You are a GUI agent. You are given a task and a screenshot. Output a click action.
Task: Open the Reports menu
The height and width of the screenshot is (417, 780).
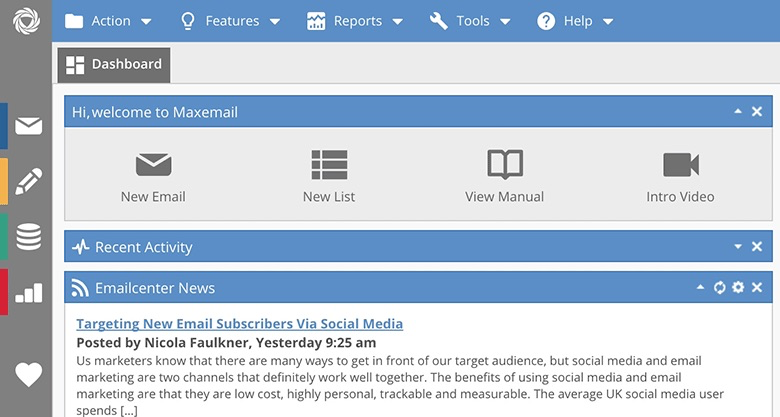355,21
